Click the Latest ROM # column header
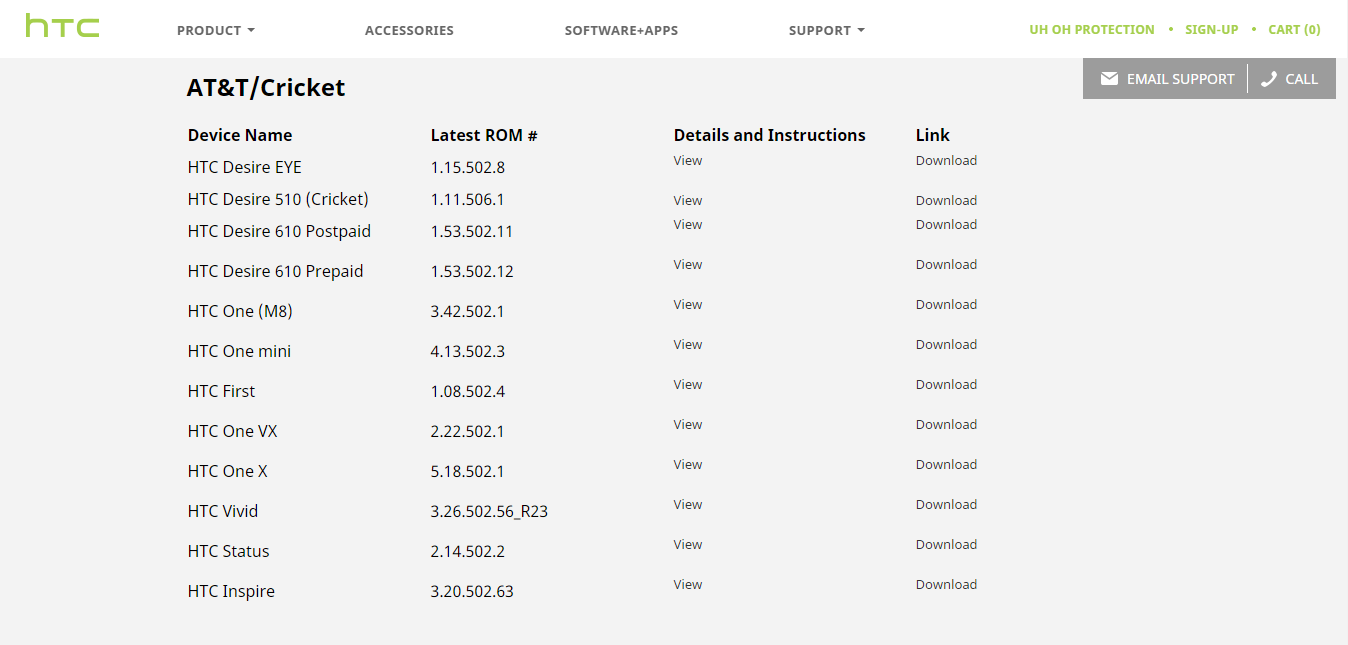The height and width of the screenshot is (645, 1348). point(484,135)
